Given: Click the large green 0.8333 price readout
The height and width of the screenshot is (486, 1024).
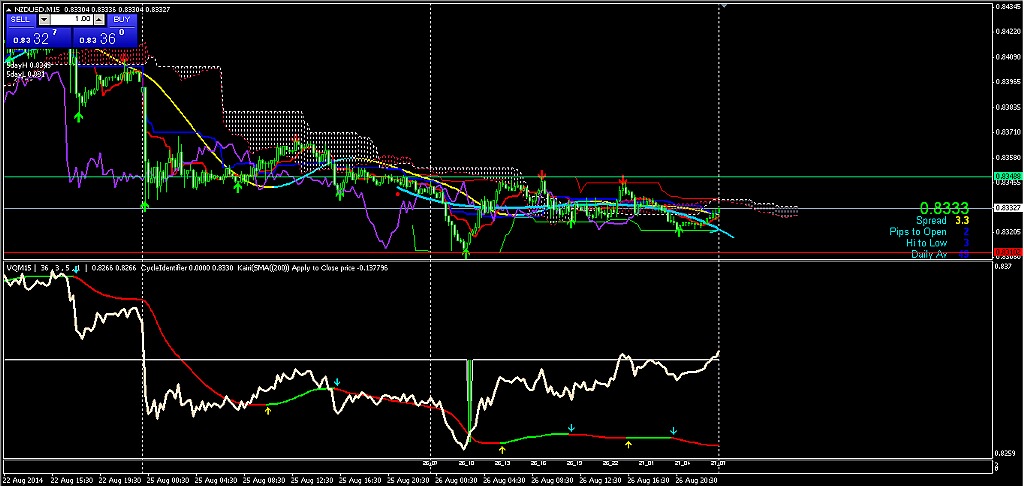Looking at the screenshot, I should pyautogui.click(x=945, y=207).
